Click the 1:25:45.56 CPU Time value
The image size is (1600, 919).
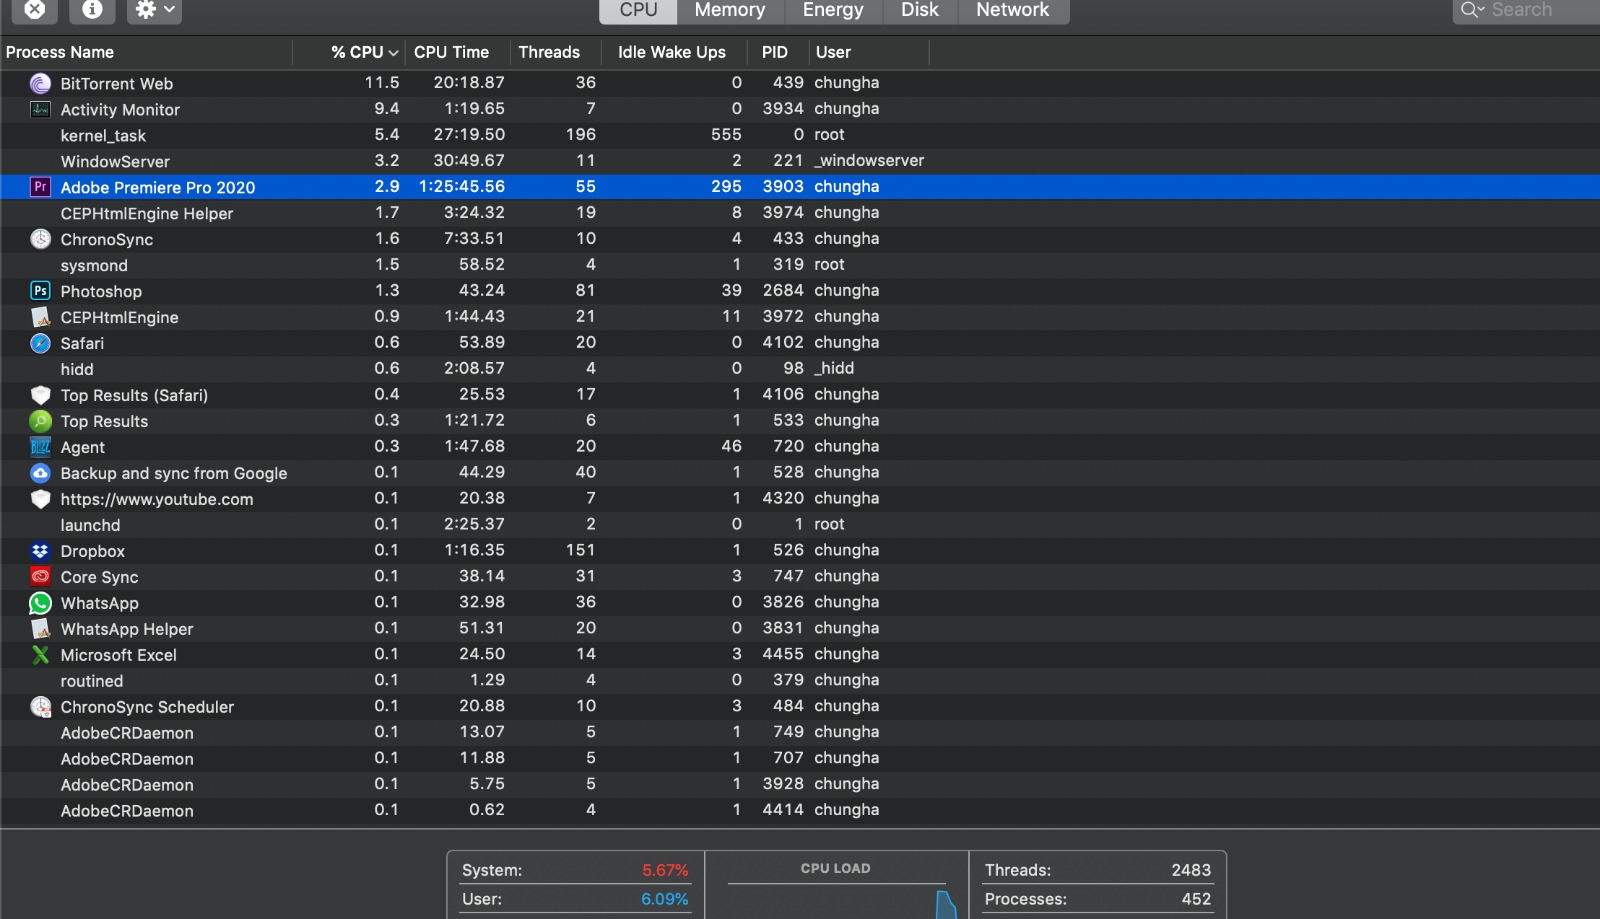point(461,187)
